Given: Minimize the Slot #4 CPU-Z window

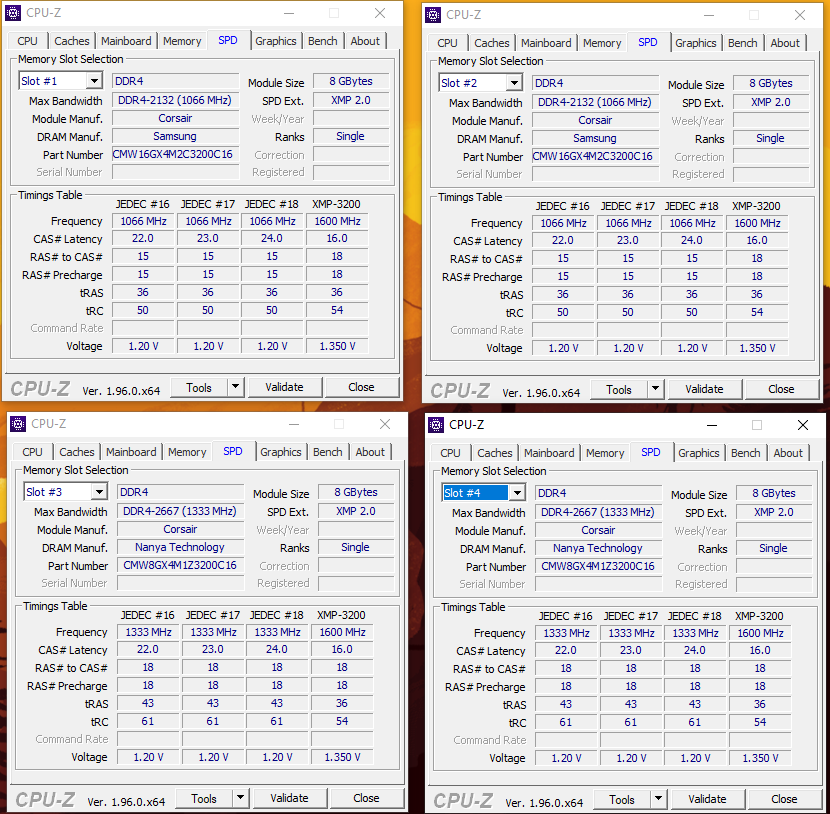Looking at the screenshot, I should pyautogui.click(x=712, y=425).
